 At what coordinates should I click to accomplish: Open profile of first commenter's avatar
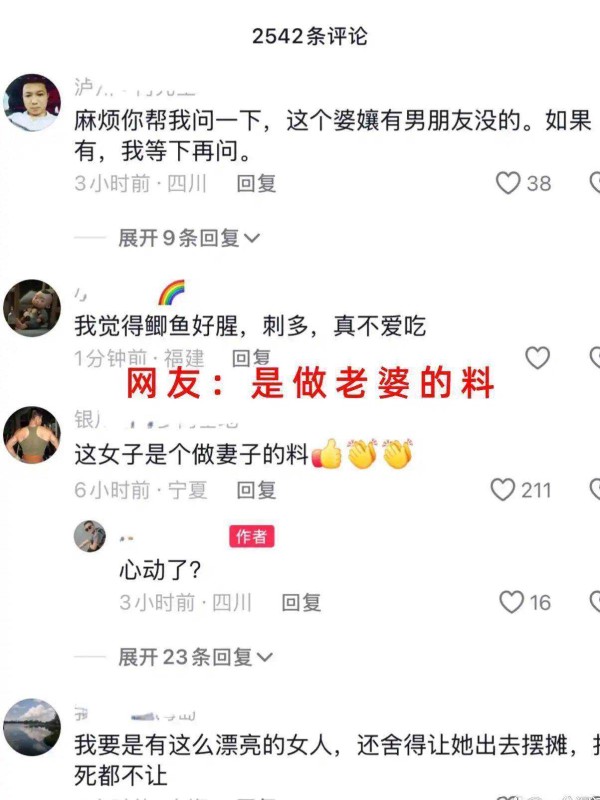click(32, 103)
